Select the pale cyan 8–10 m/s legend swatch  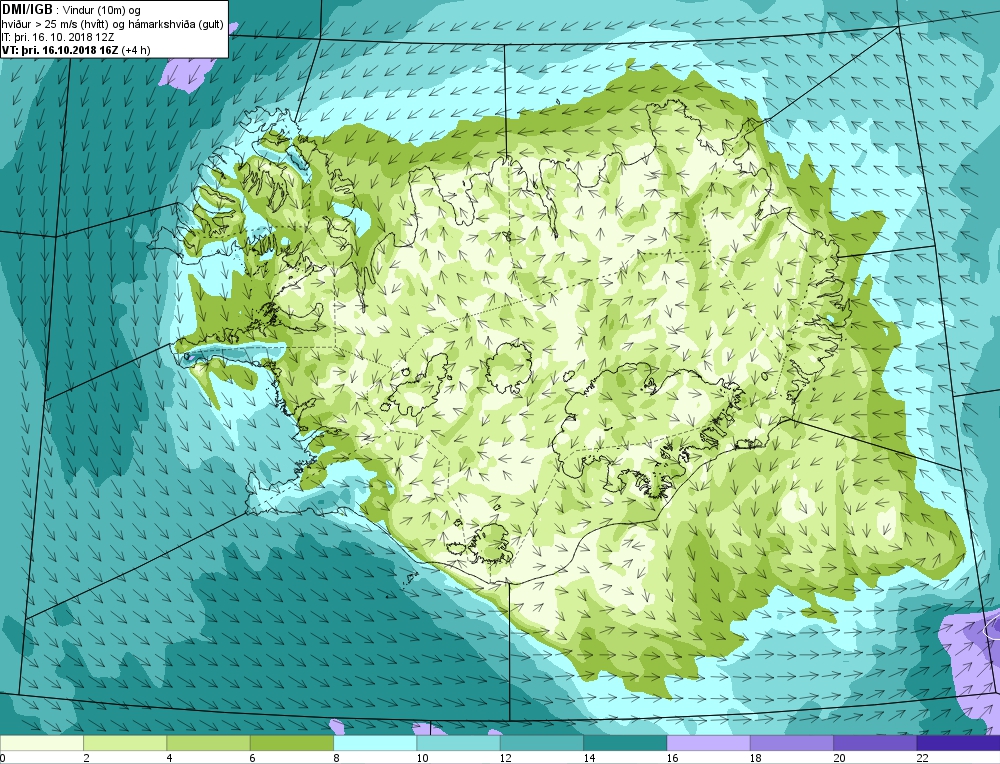(375, 743)
